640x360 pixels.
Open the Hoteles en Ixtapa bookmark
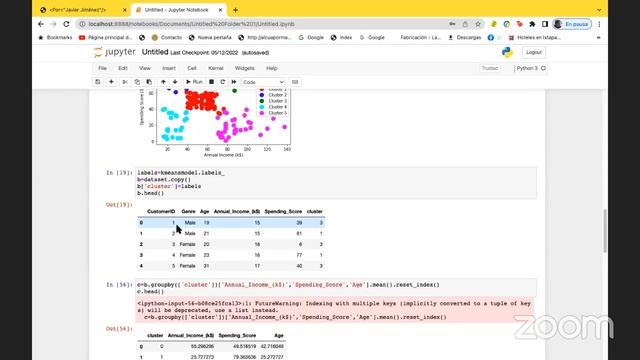pos(535,38)
